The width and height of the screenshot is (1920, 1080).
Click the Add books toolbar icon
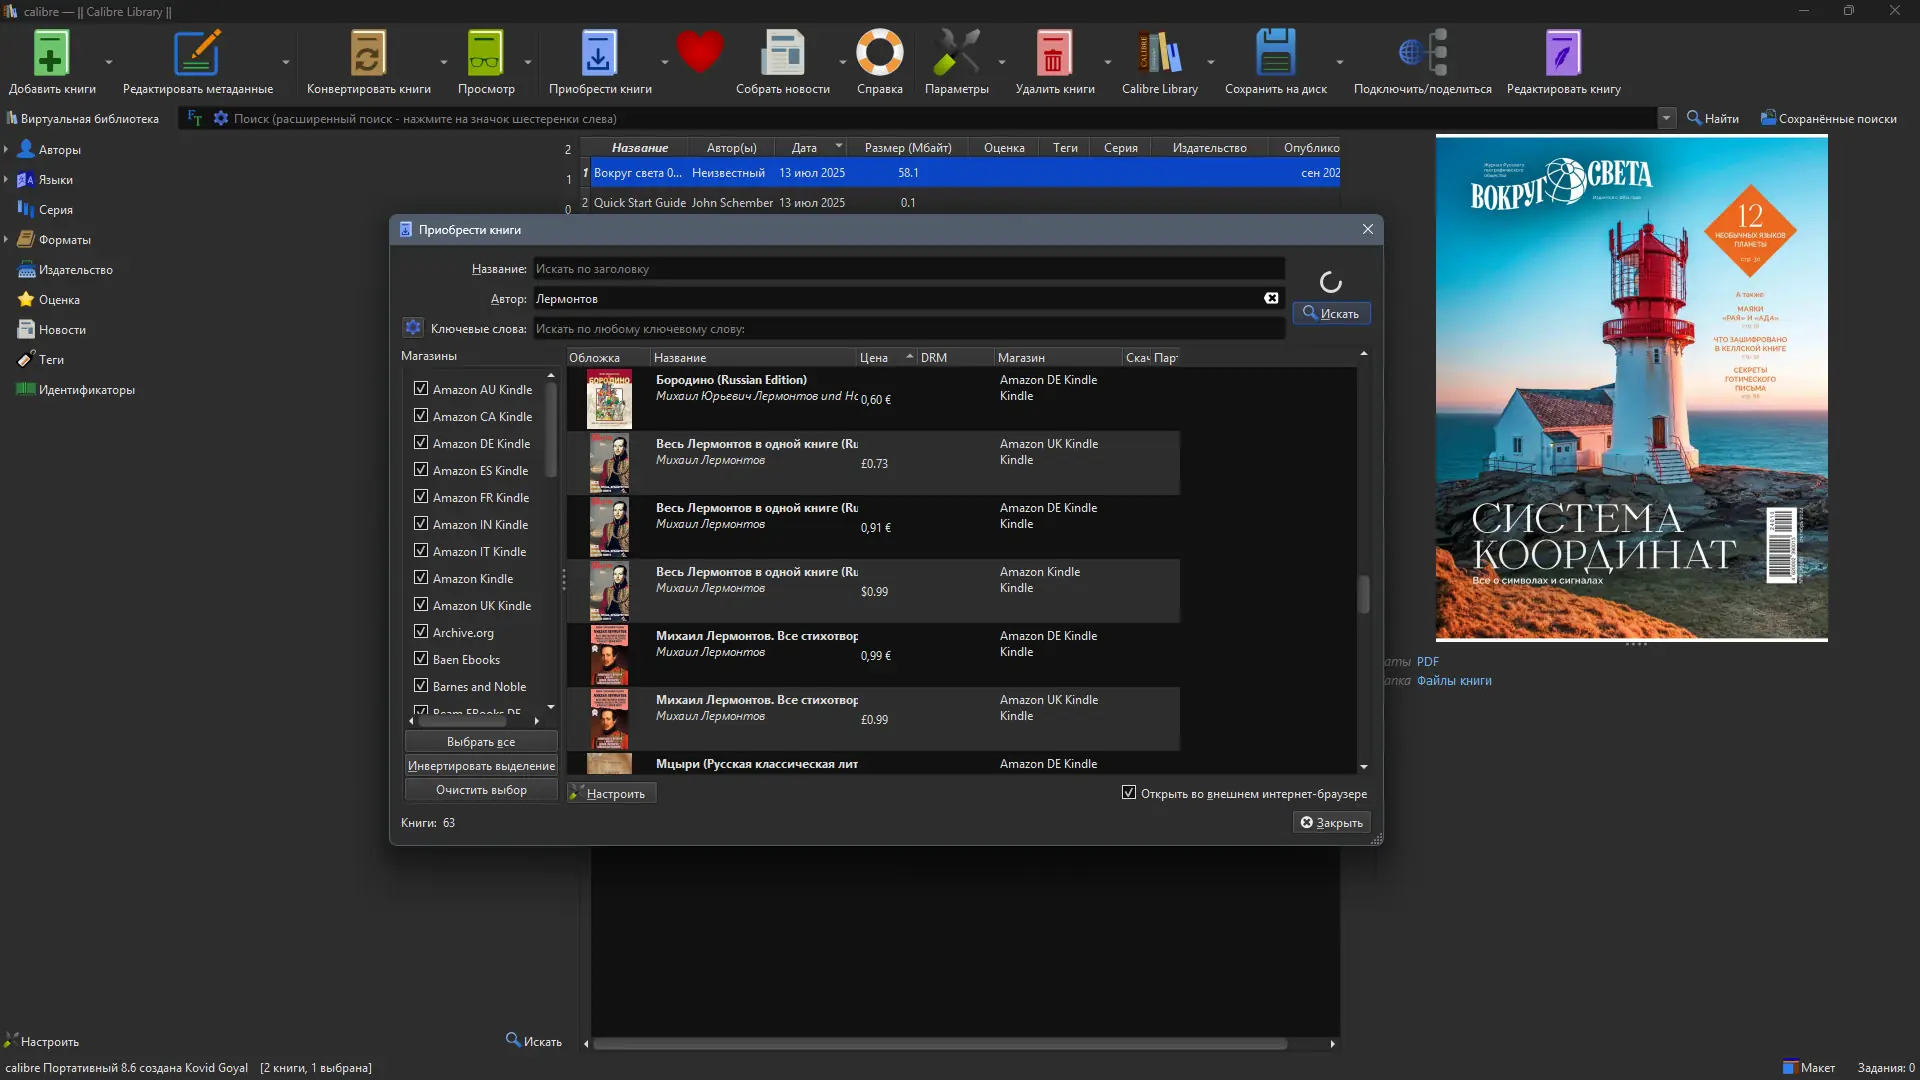point(51,55)
